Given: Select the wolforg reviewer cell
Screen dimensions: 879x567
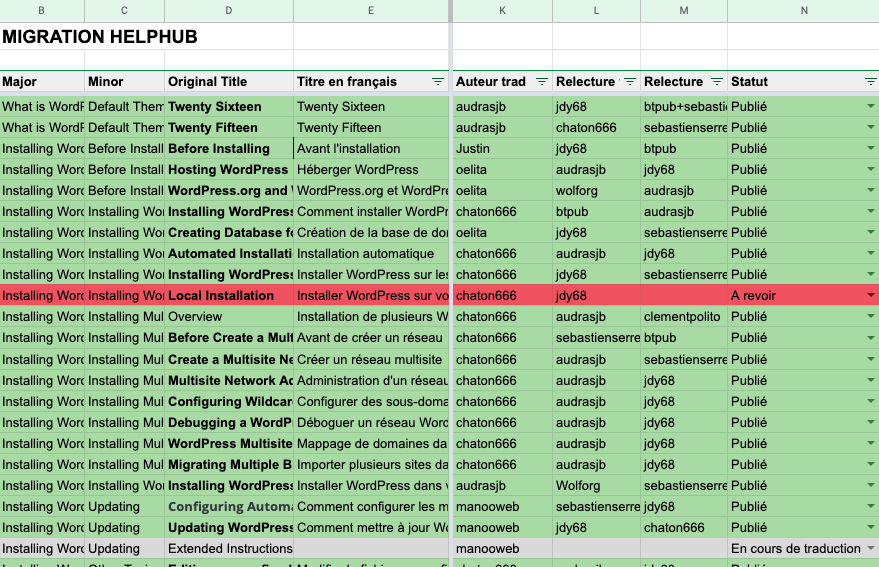Looking at the screenshot, I should (x=596, y=191).
